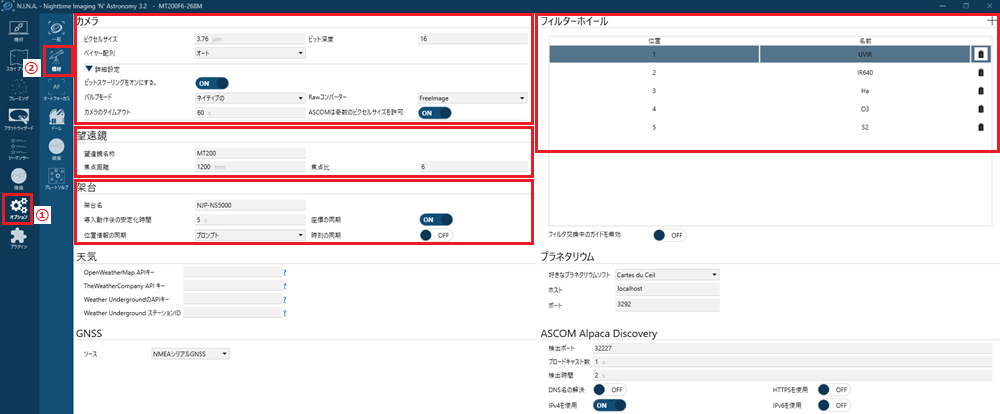Open the Rawコンバーター FreeImage dropdown
Image resolution: width=1000 pixels, height=414 pixels.
472,98
